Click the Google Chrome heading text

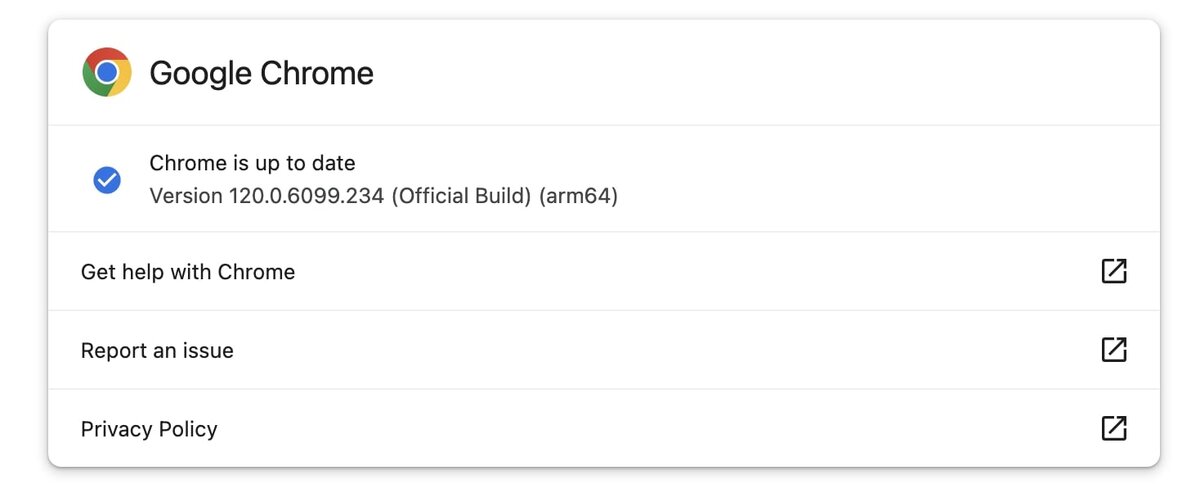[261, 73]
